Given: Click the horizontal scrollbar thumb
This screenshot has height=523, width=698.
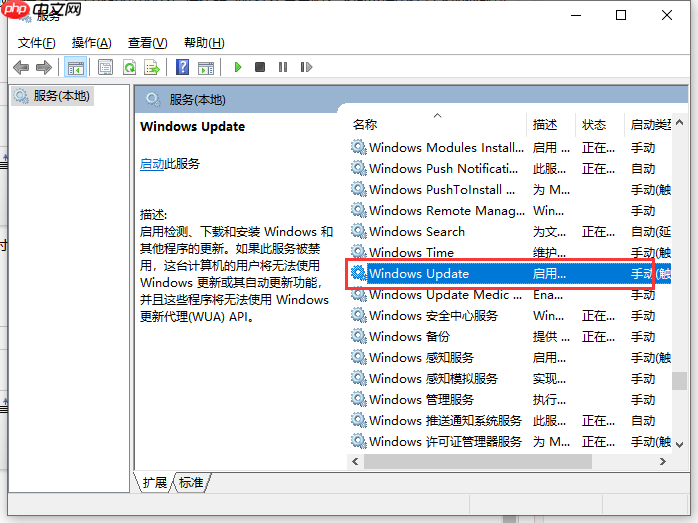Looking at the screenshot, I should 478,462.
